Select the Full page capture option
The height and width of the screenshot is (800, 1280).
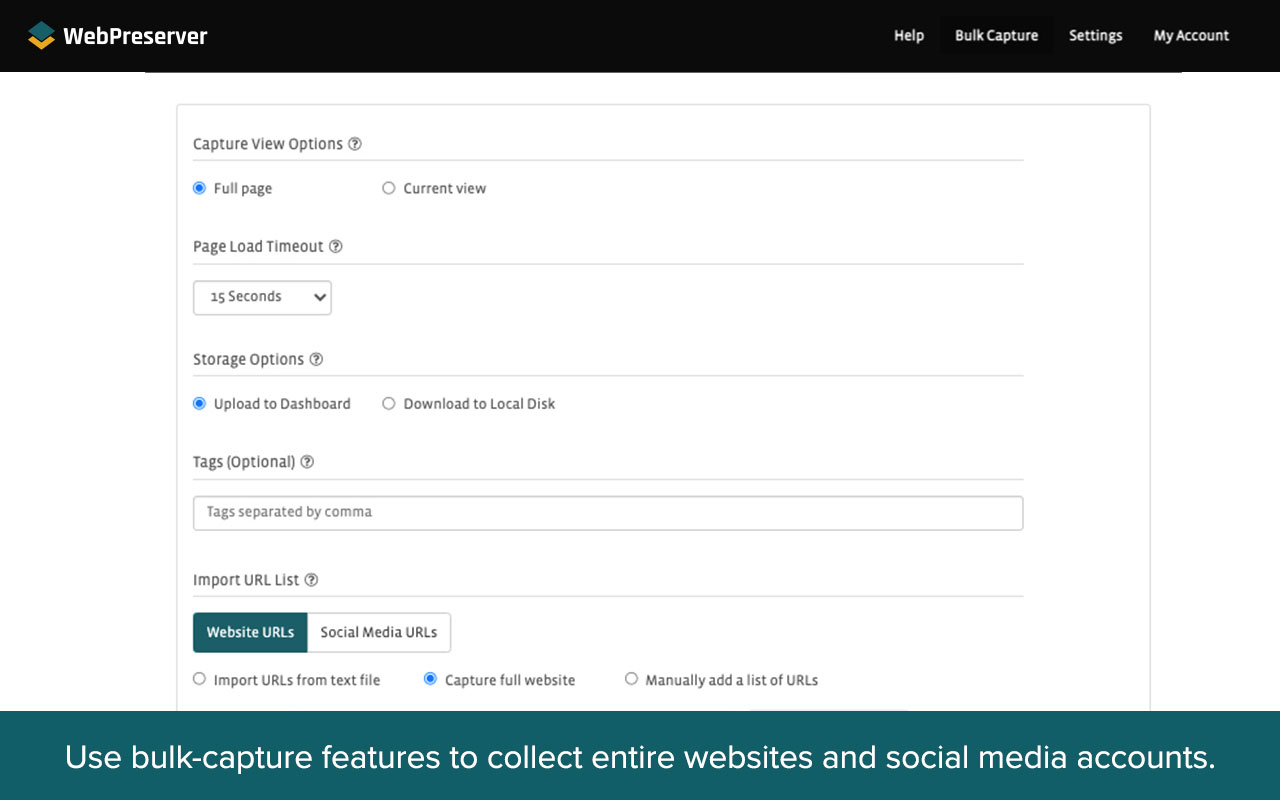(199, 187)
